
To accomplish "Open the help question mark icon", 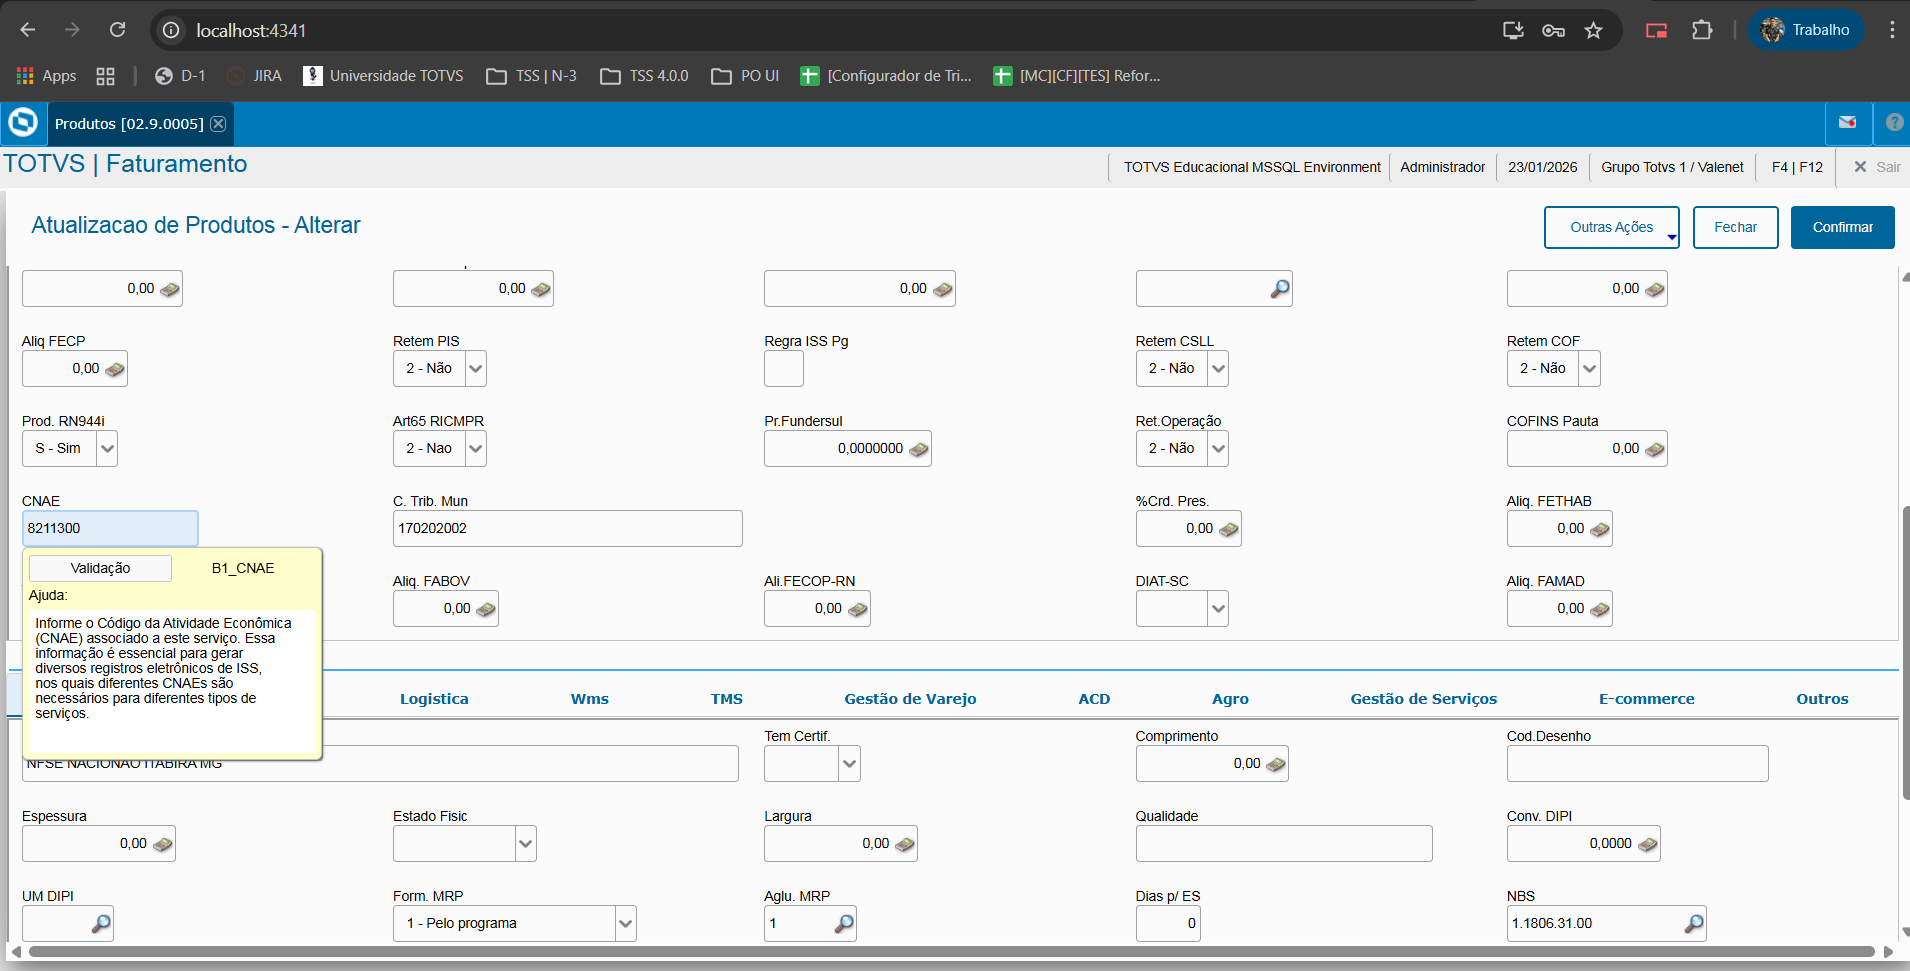I will (x=1894, y=123).
